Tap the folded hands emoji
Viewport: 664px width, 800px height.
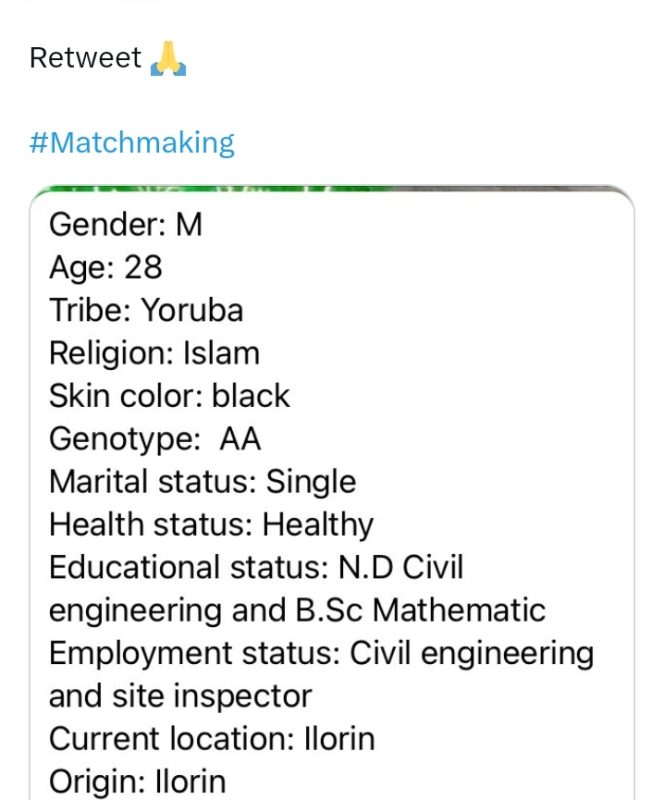pos(168,59)
